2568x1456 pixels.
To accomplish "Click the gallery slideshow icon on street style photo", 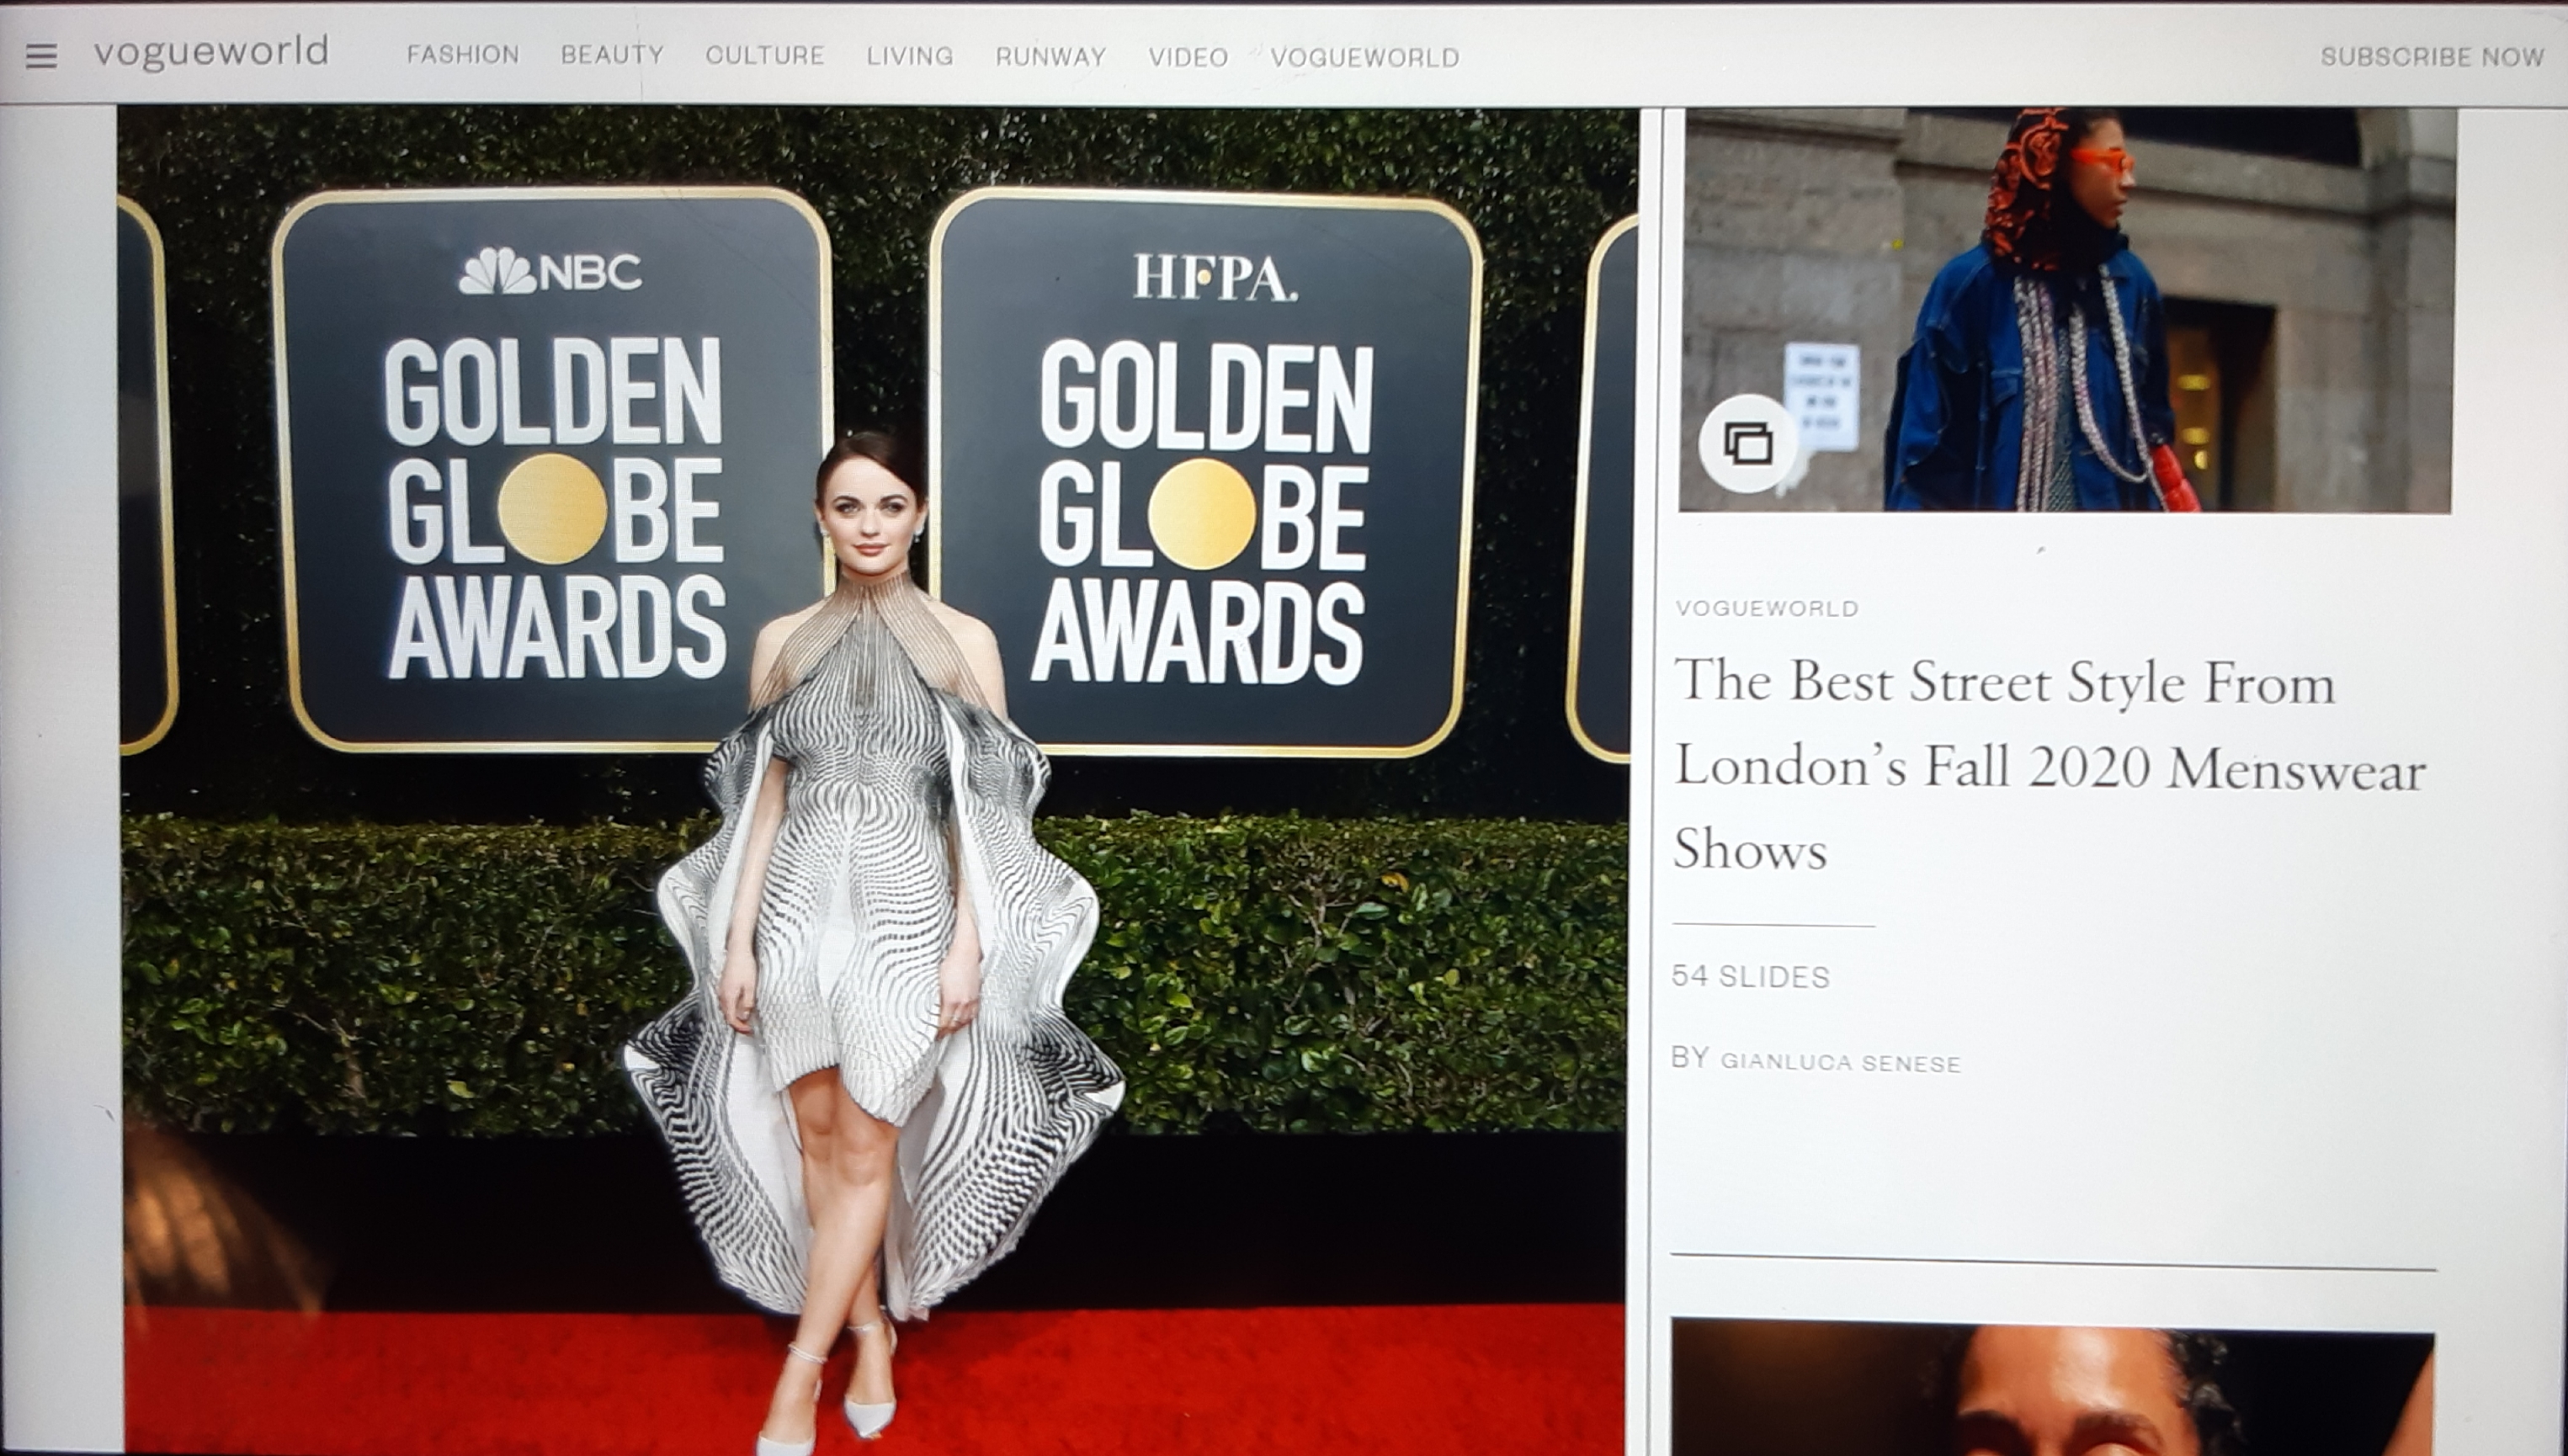I will coord(1747,443).
